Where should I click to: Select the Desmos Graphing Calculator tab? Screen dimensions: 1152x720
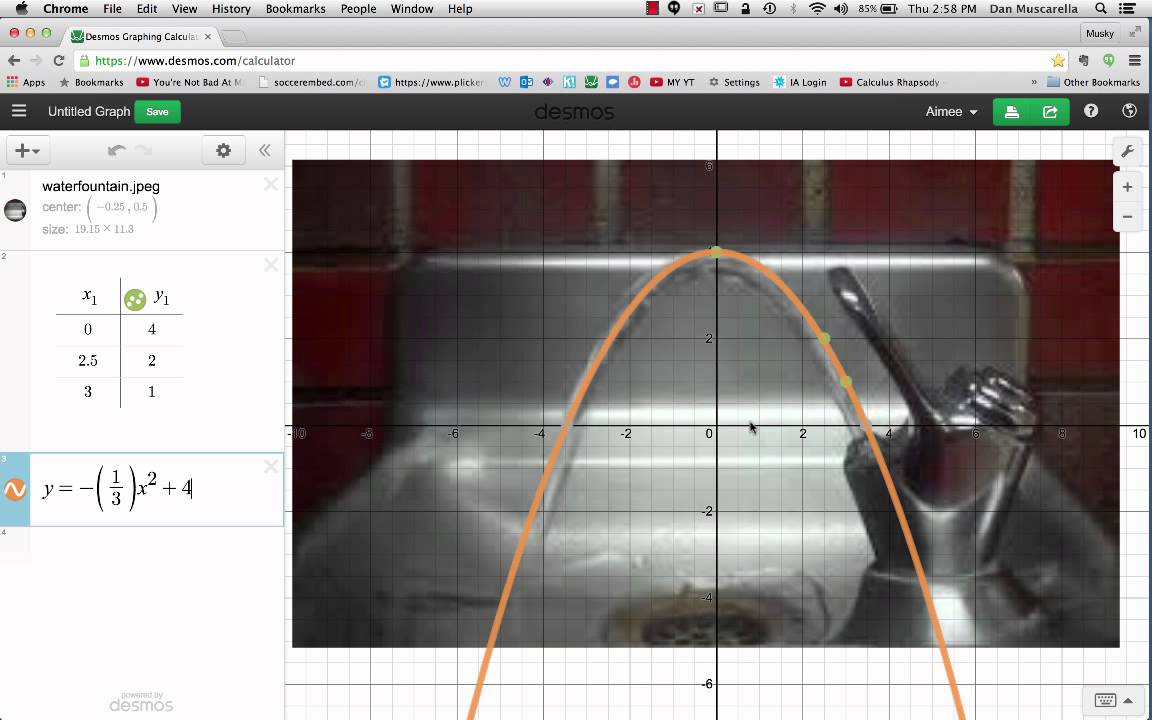click(142, 36)
